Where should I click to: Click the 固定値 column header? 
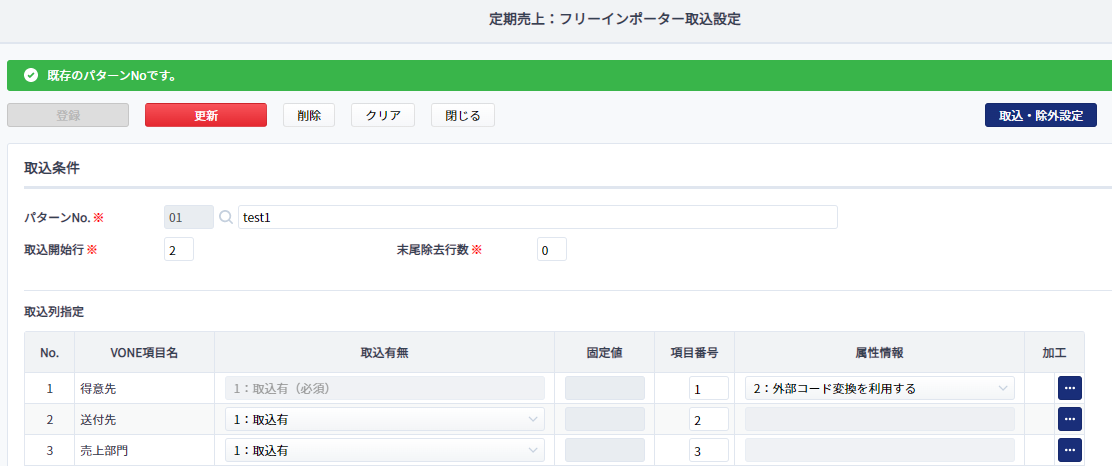pyautogui.click(x=604, y=353)
